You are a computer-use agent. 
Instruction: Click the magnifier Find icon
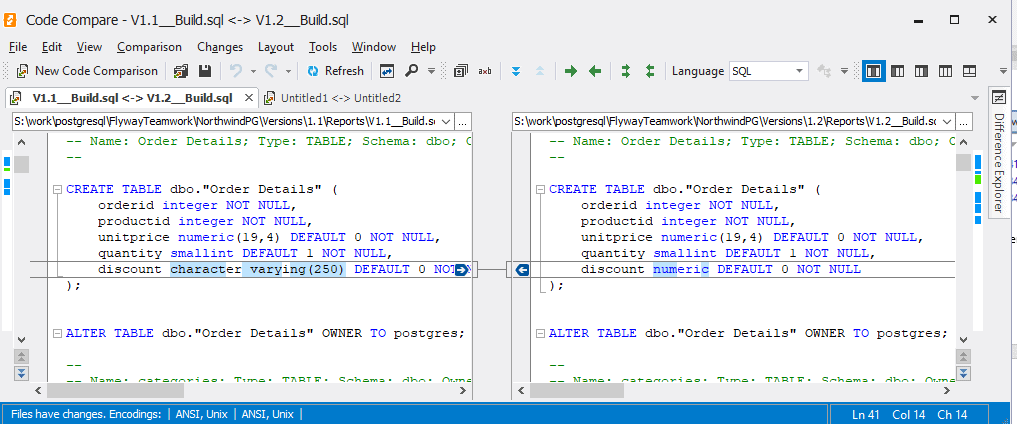pos(411,71)
